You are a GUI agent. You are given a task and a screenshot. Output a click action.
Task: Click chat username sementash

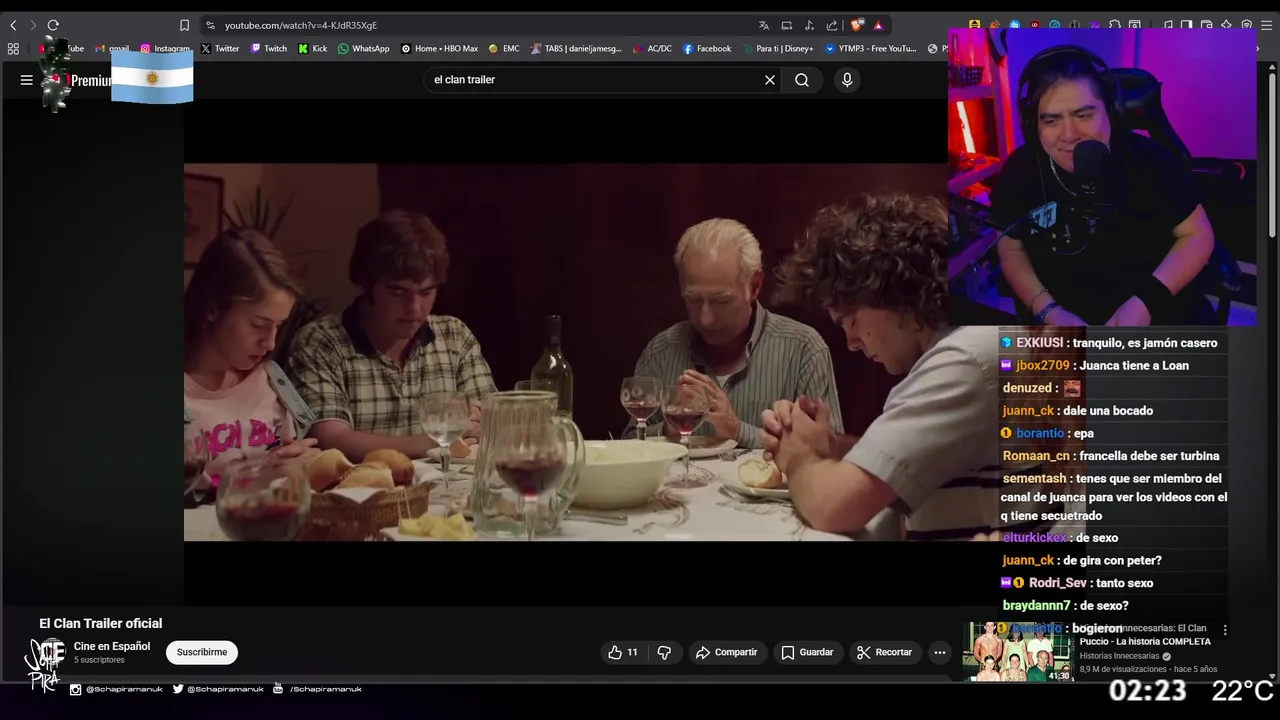(x=1034, y=479)
